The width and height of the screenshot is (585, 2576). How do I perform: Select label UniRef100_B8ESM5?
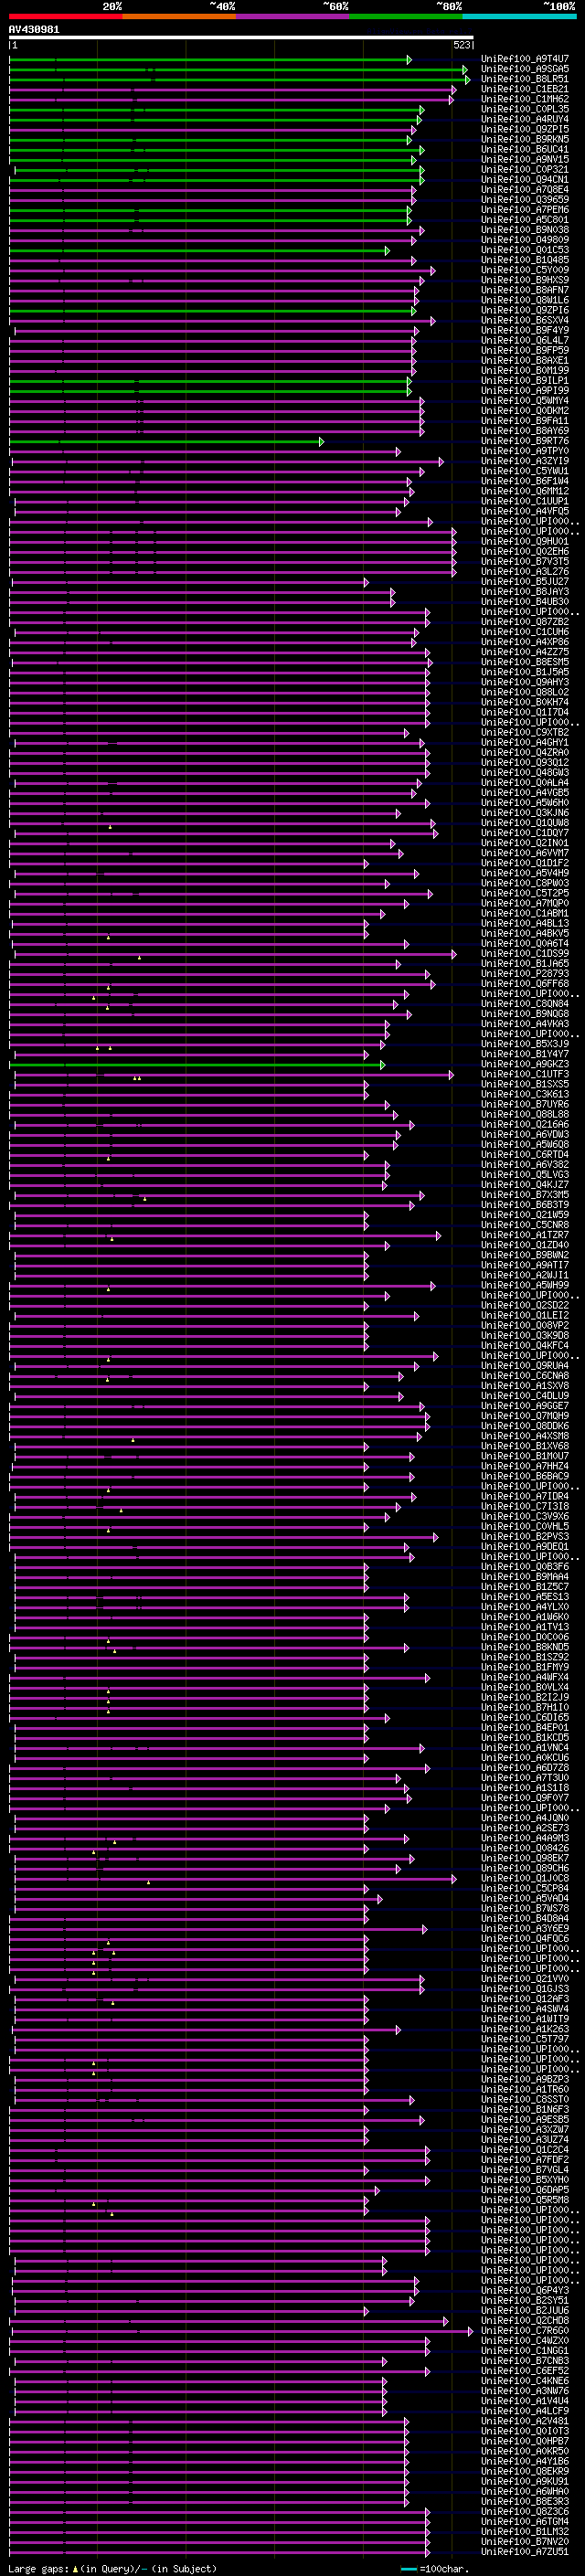[x=525, y=662]
